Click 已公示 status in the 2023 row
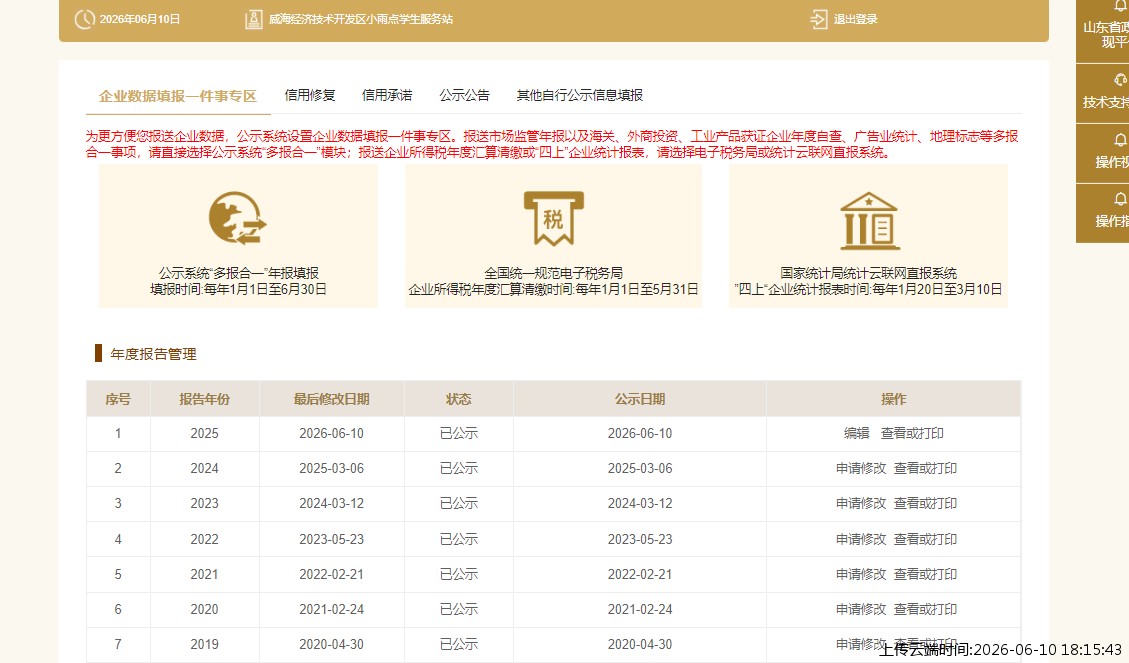 [x=459, y=503]
